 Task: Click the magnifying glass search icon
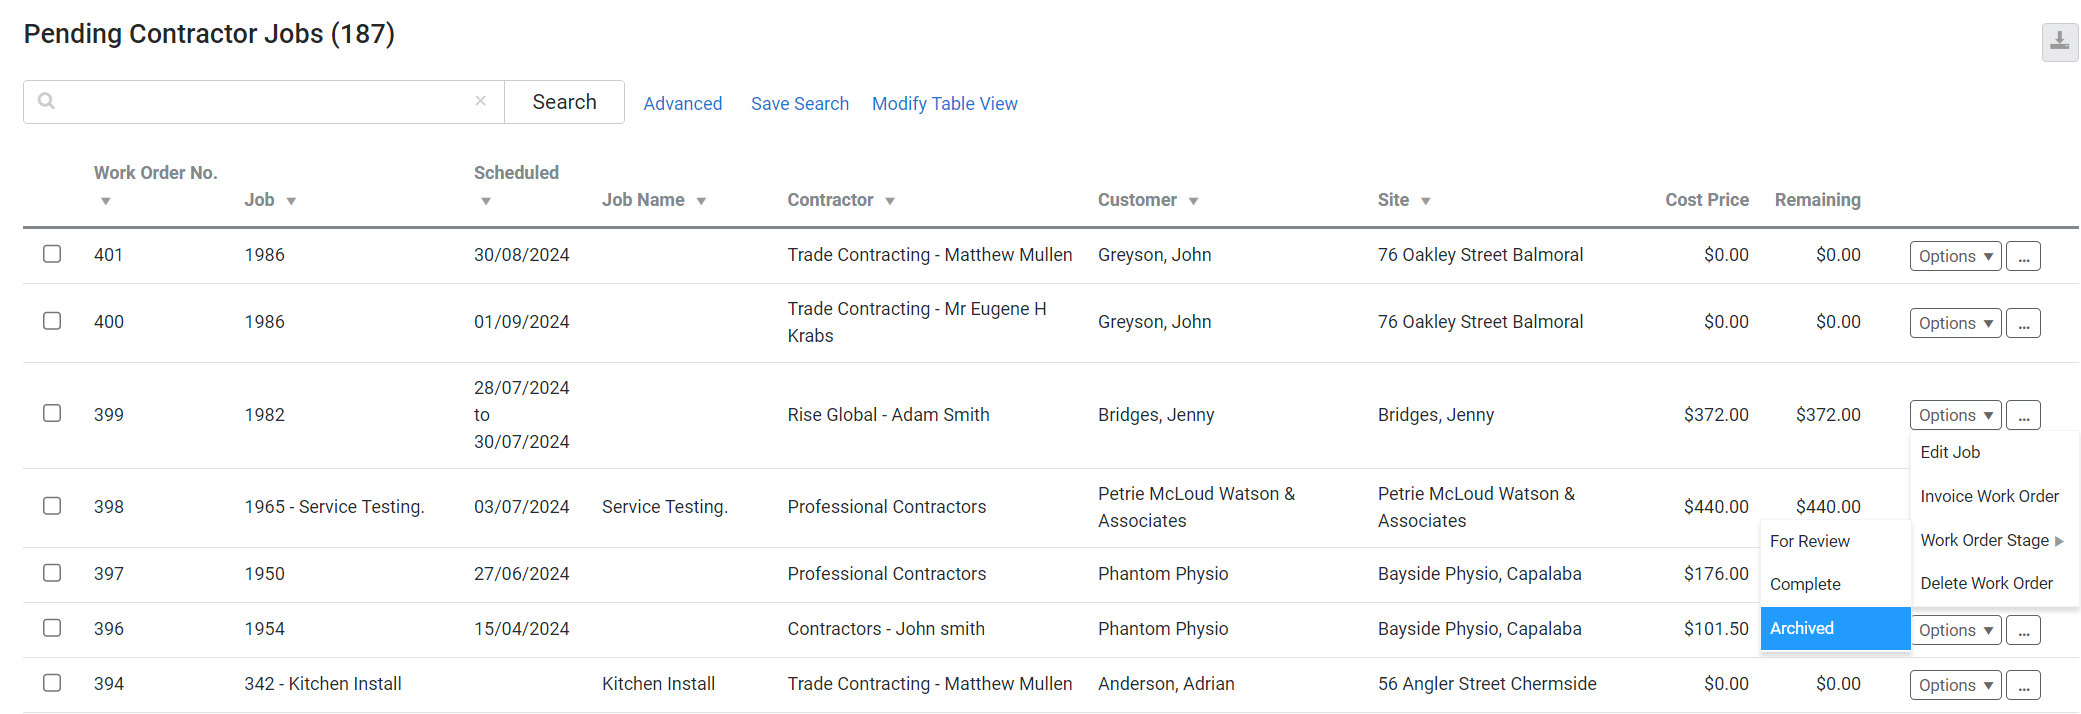(x=46, y=101)
